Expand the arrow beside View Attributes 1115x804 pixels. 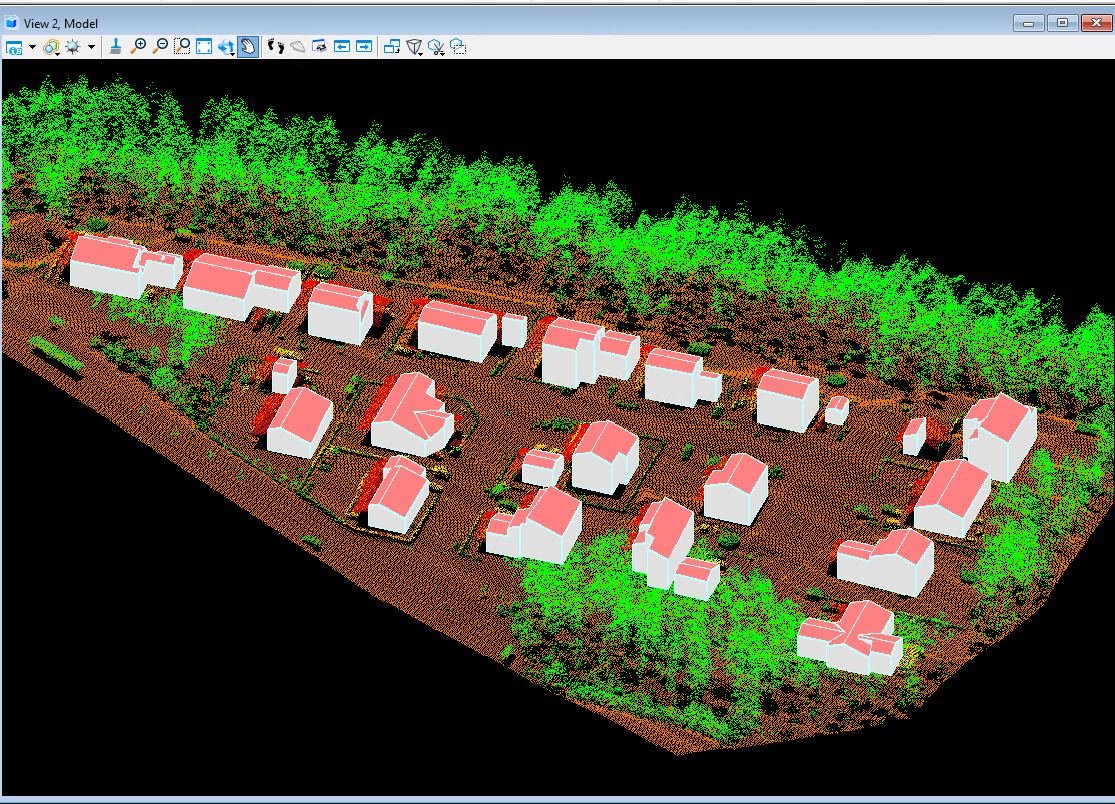32,47
